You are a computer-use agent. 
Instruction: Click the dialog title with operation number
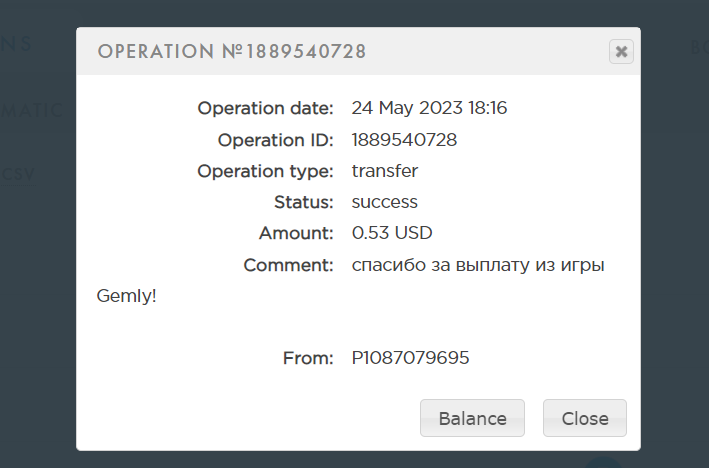232,51
